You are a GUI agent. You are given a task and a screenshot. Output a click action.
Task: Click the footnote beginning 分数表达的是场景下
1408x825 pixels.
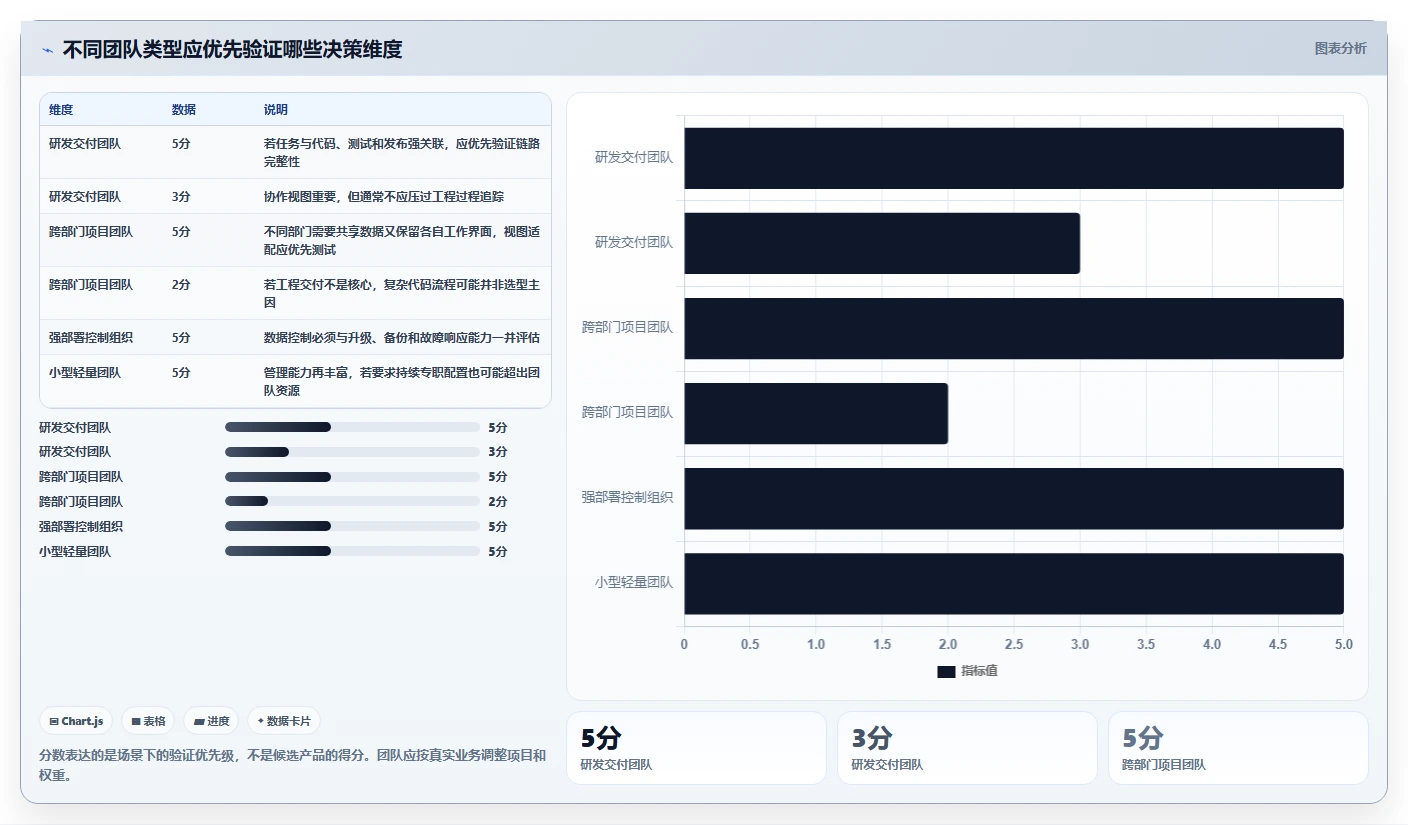pos(292,765)
